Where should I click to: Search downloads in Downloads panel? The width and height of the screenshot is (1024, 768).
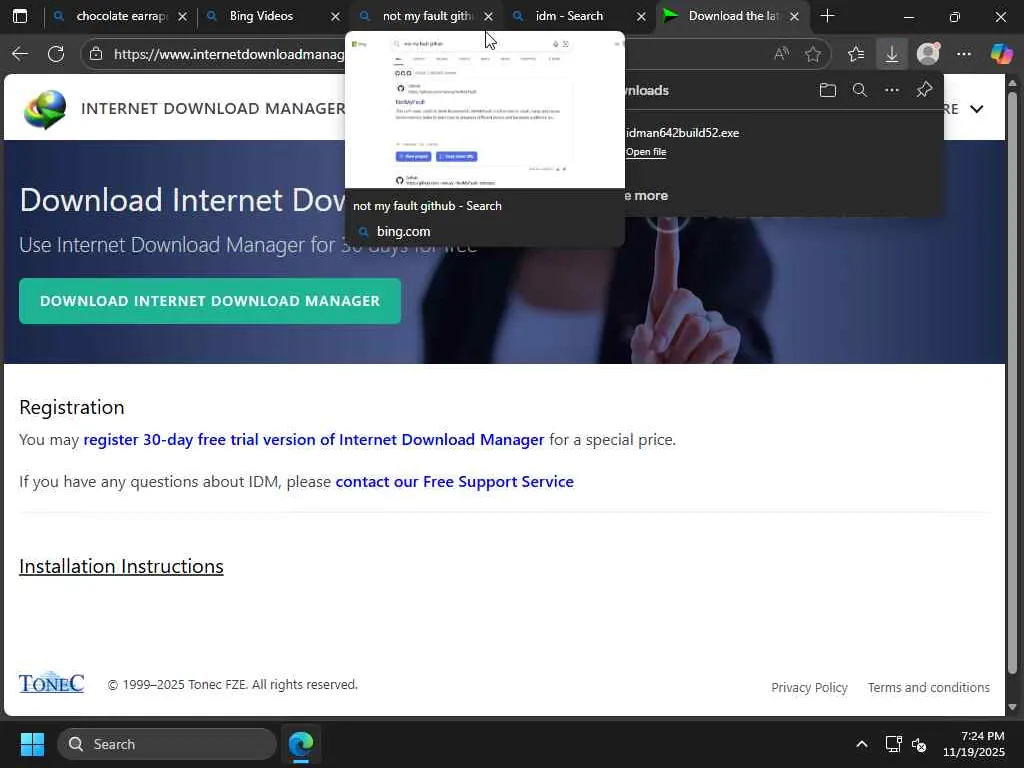860,90
